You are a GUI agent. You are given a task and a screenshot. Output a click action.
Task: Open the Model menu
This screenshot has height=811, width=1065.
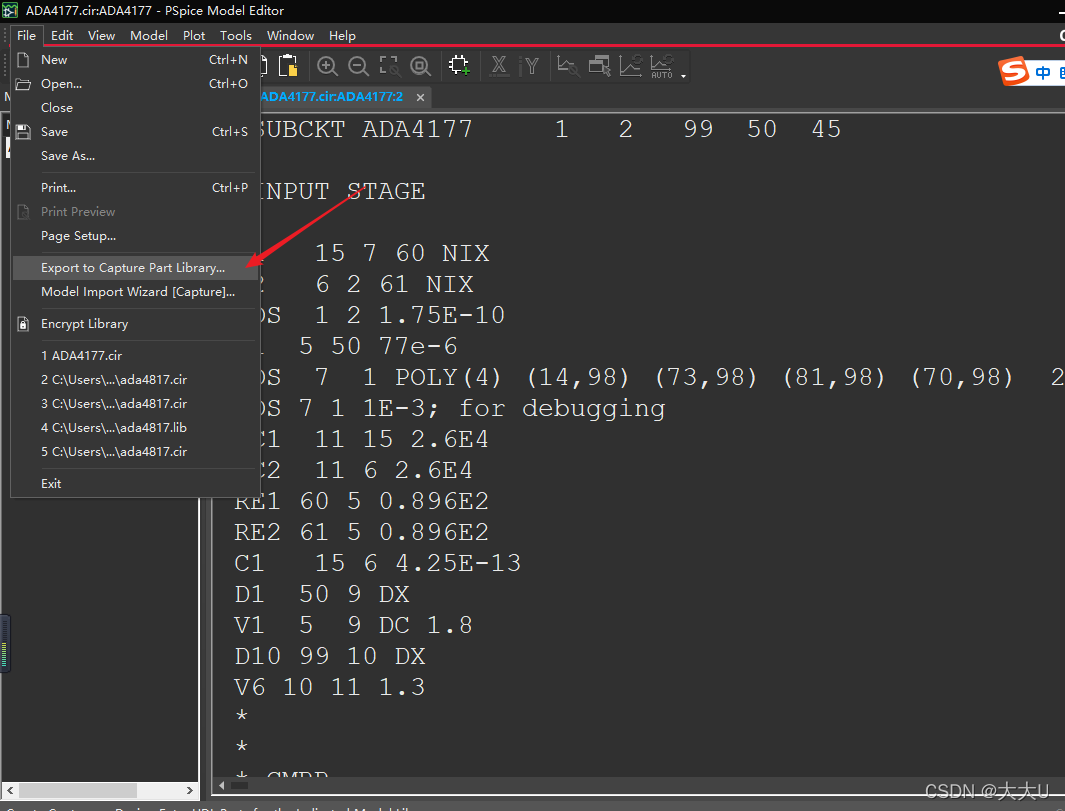pos(149,35)
